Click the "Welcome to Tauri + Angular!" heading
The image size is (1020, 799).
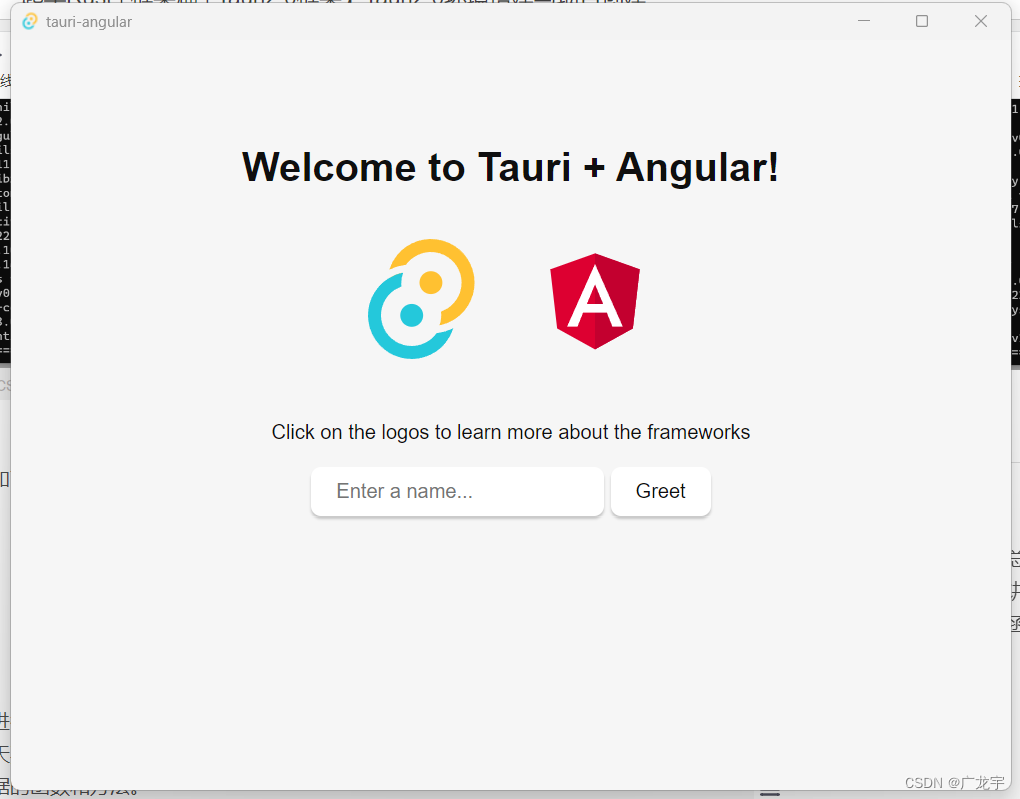click(x=510, y=167)
